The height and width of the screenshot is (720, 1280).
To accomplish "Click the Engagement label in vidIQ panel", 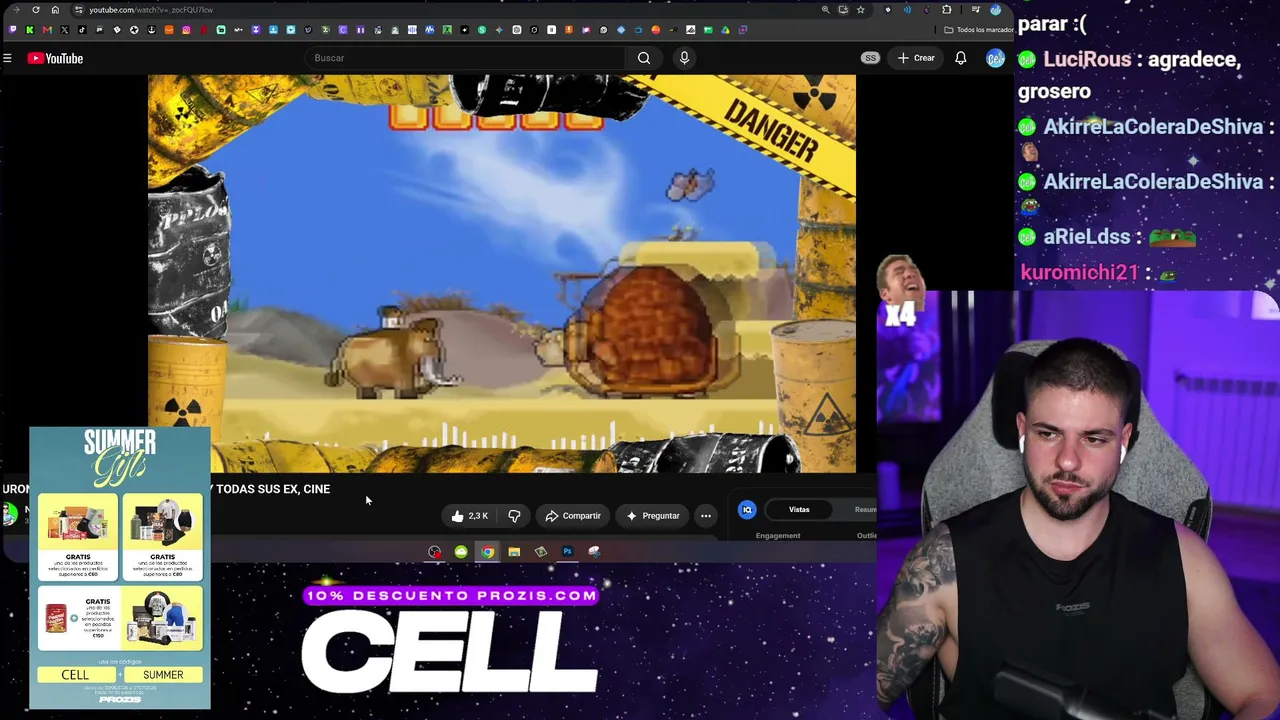I will (778, 536).
